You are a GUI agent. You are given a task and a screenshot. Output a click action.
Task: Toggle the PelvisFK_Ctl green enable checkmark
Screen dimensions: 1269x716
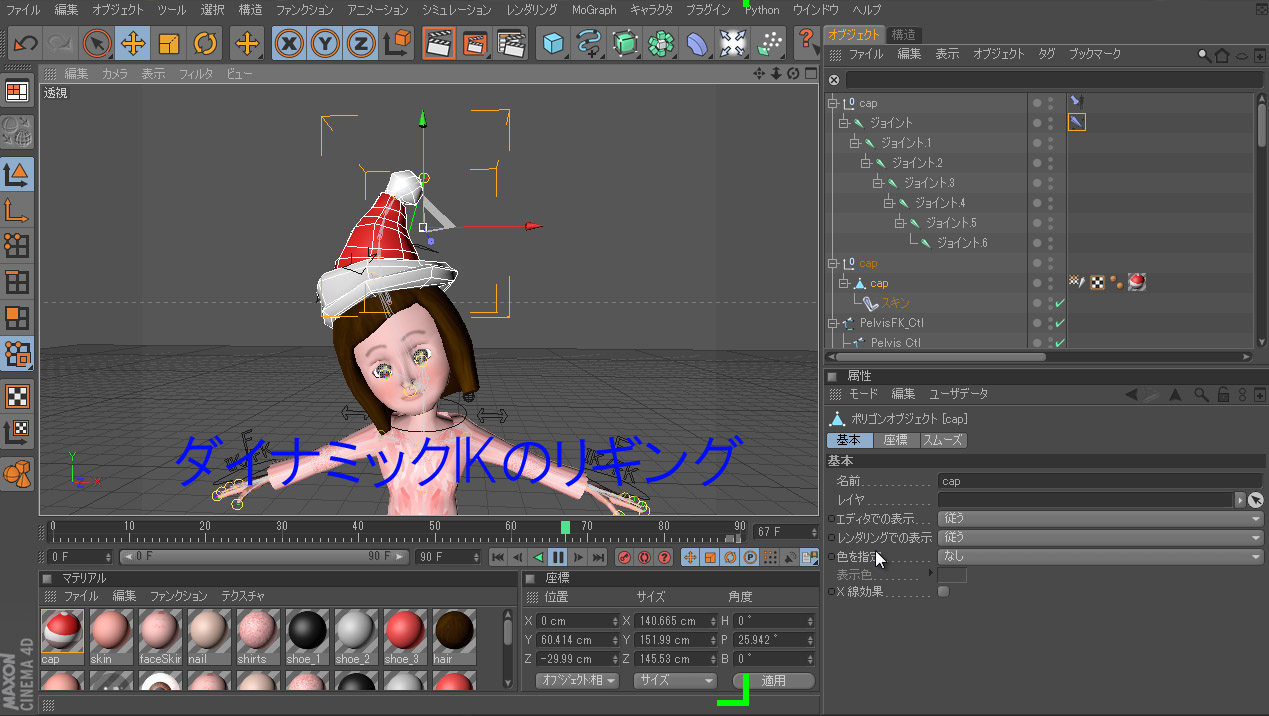pos(1060,323)
